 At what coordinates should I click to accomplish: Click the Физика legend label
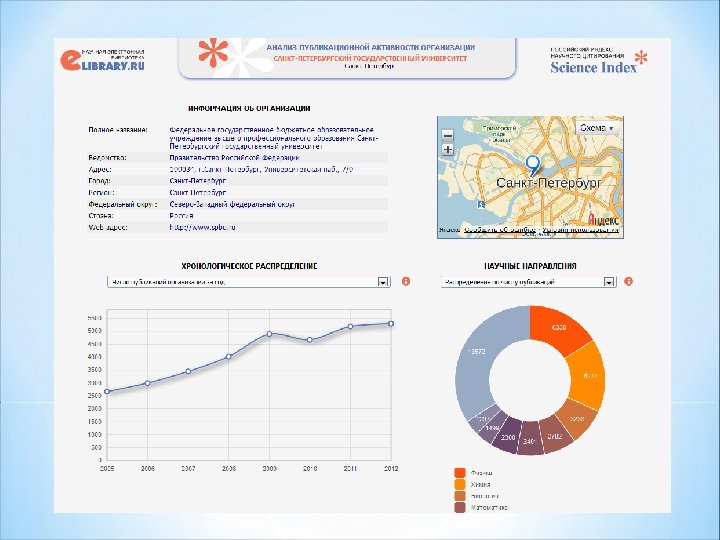pos(481,473)
